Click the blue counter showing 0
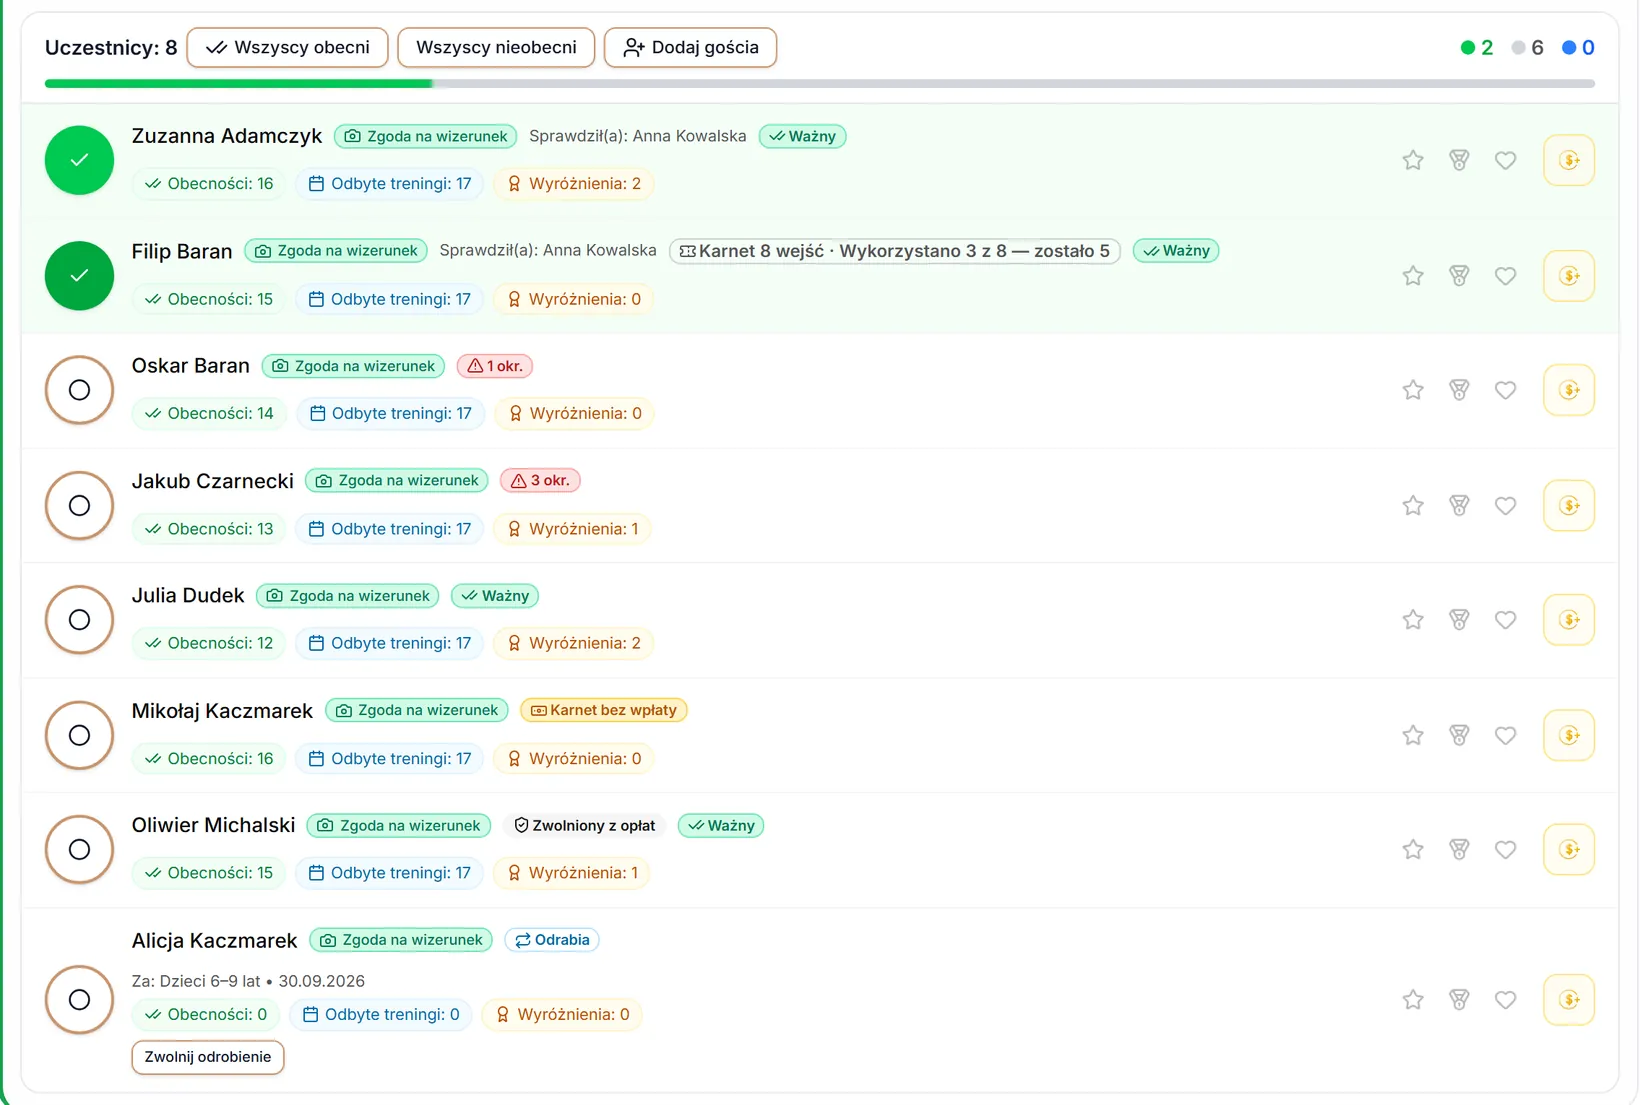1640x1105 pixels. 1579,48
